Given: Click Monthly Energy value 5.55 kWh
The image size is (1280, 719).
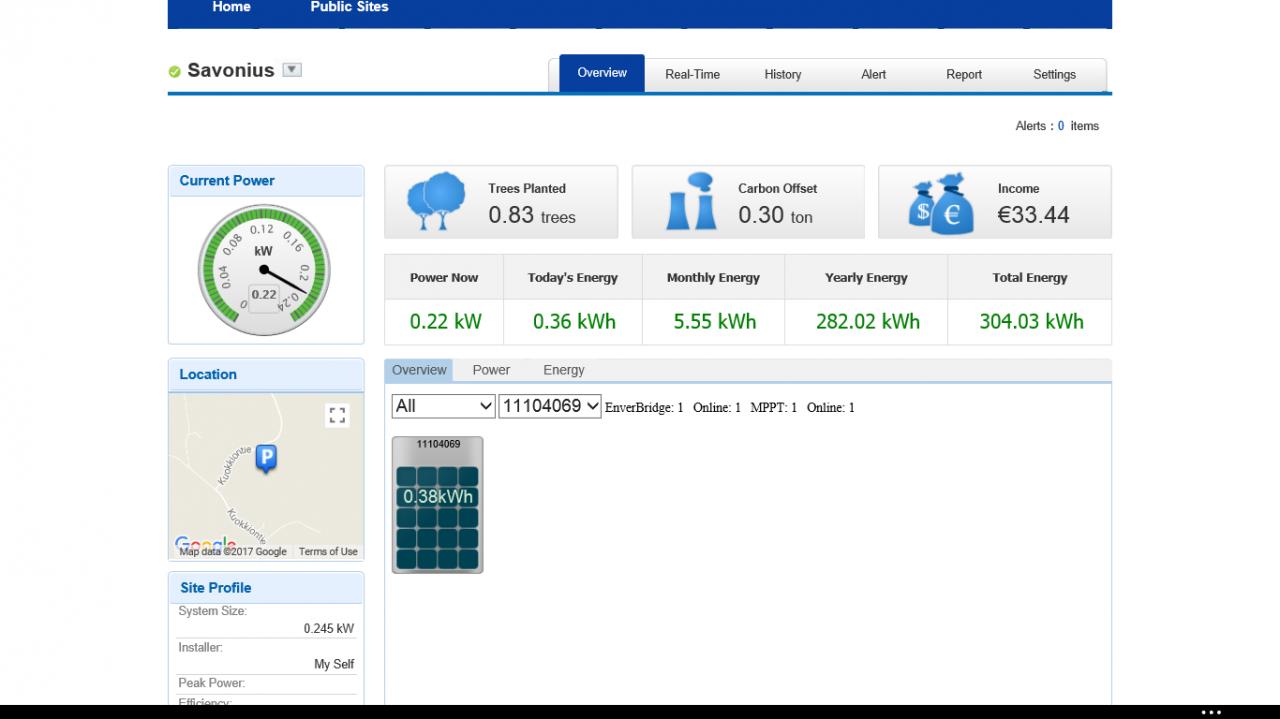Looking at the screenshot, I should point(715,321).
